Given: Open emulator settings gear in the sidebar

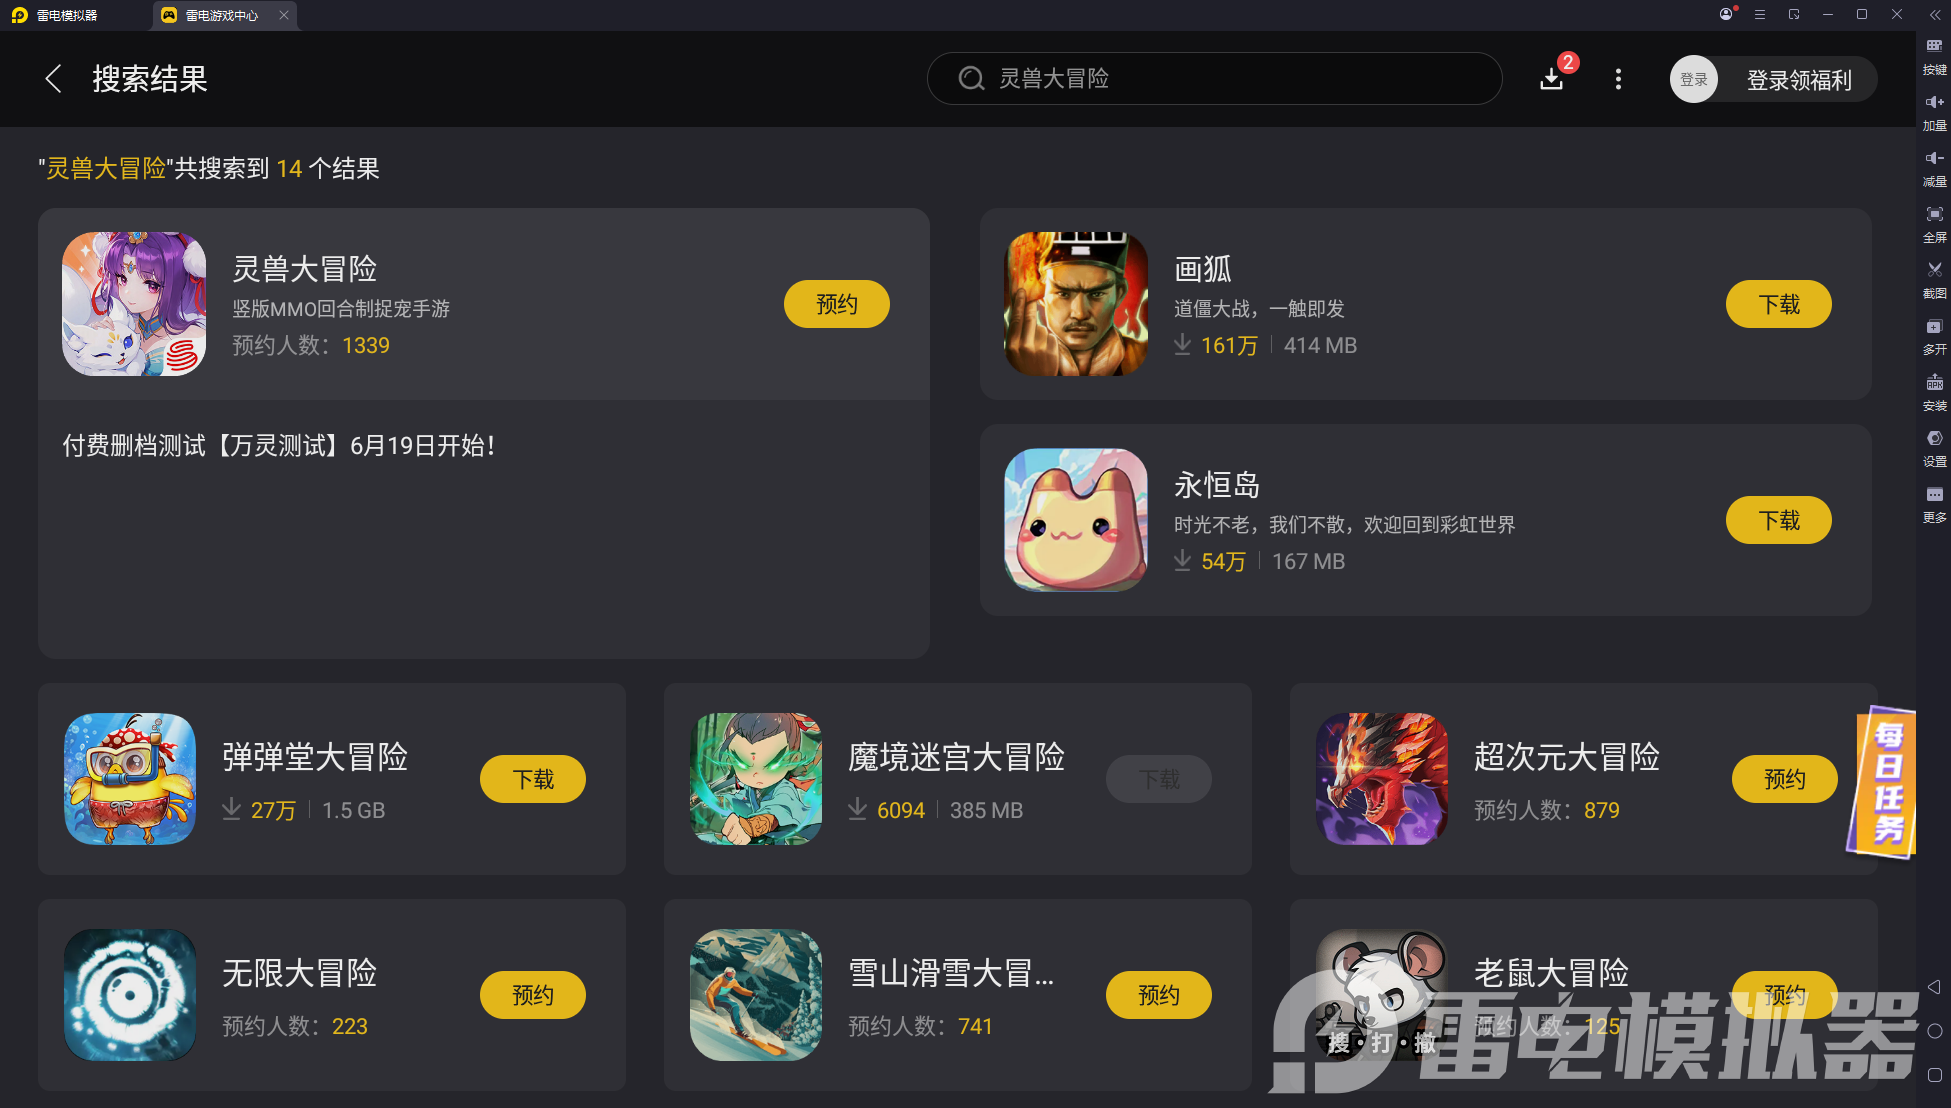Looking at the screenshot, I should point(1934,448).
